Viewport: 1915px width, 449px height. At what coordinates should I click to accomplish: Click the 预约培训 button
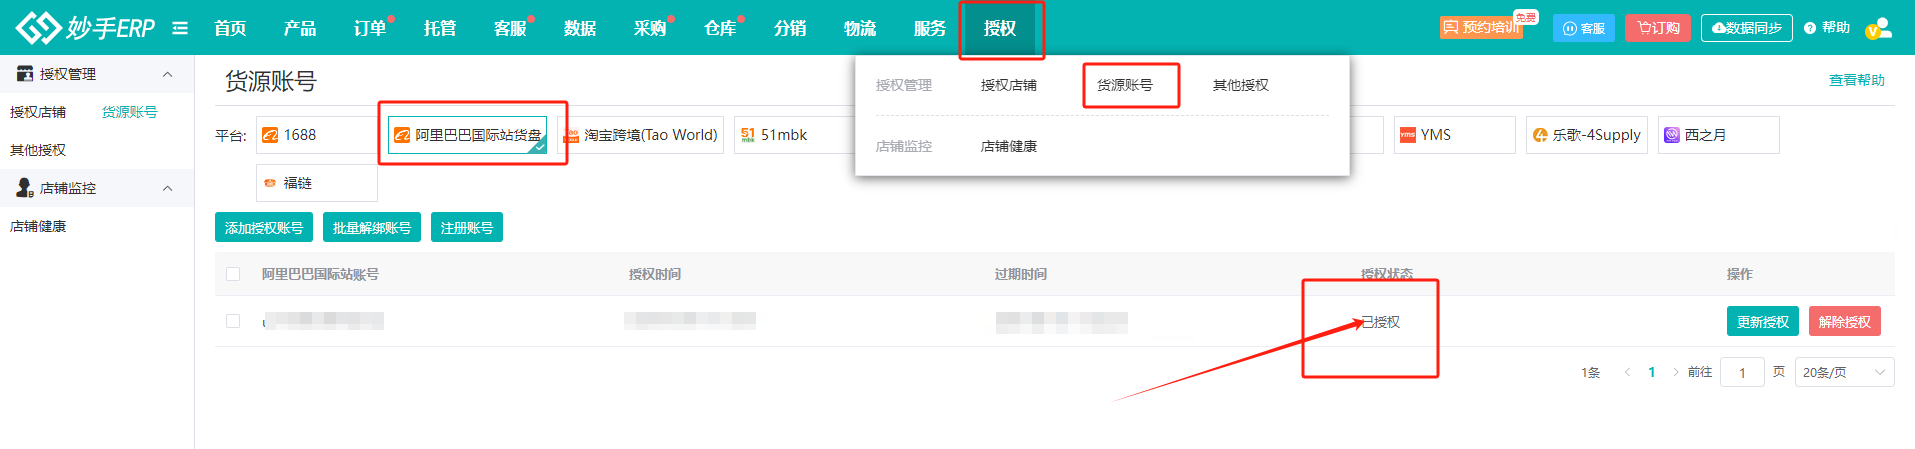coord(1481,27)
